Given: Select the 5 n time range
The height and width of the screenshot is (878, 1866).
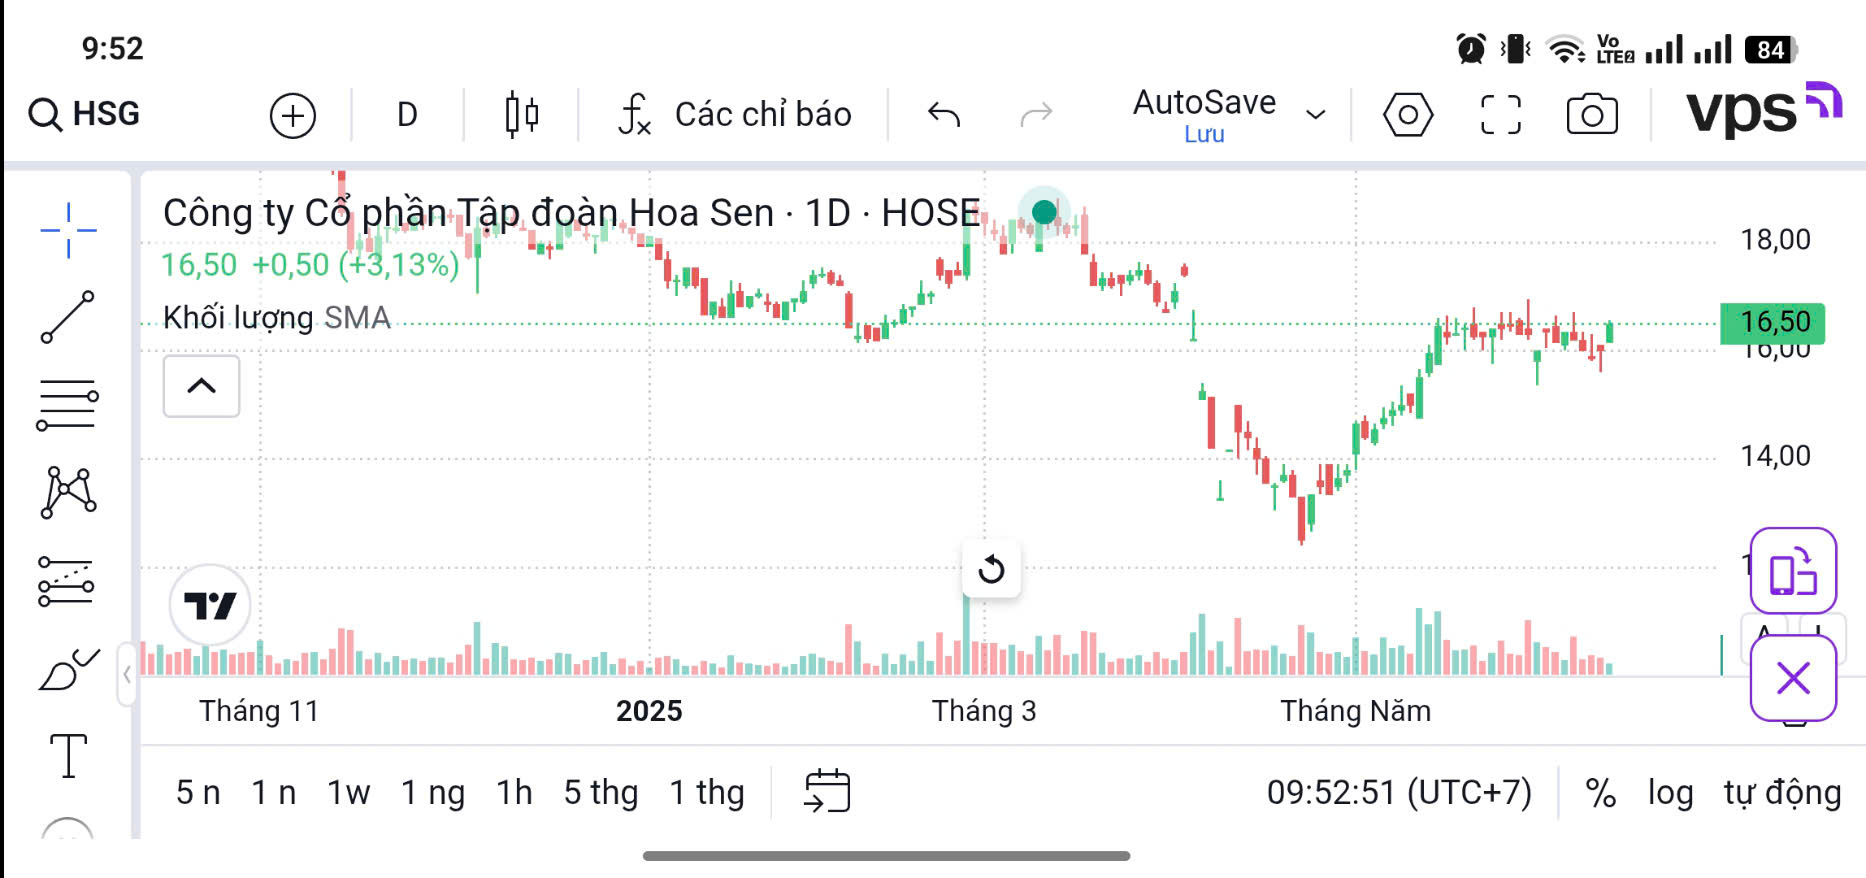Looking at the screenshot, I should pos(198,793).
